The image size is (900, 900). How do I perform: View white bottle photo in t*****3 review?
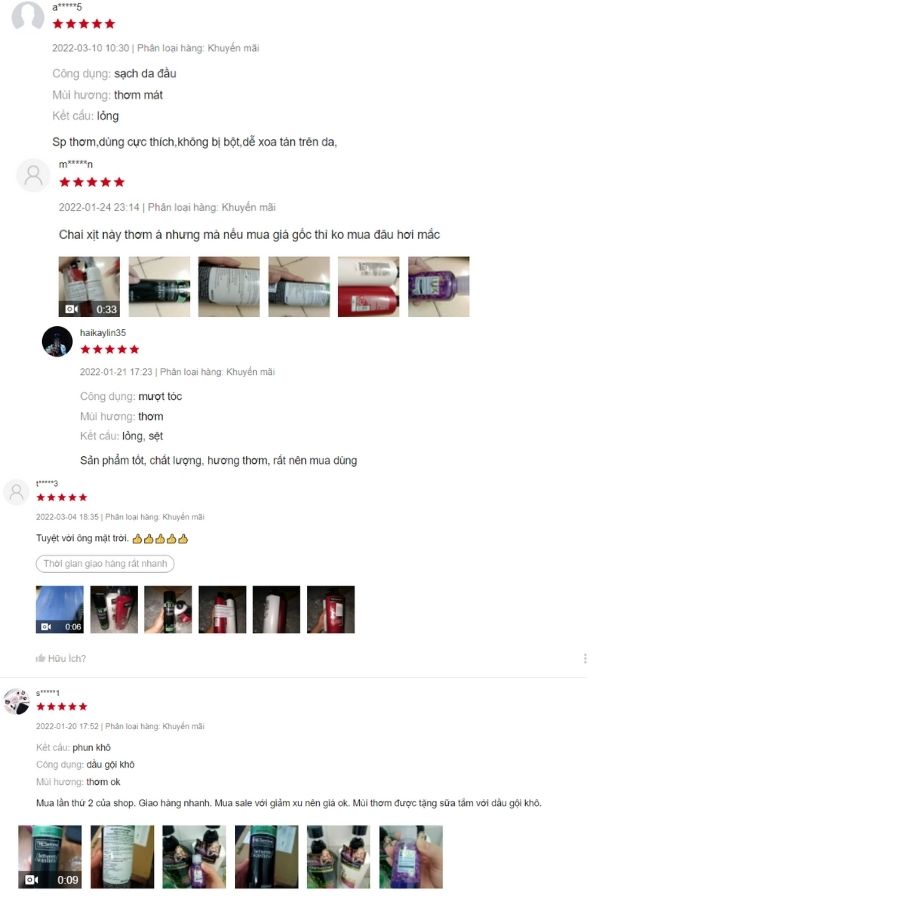(x=276, y=610)
